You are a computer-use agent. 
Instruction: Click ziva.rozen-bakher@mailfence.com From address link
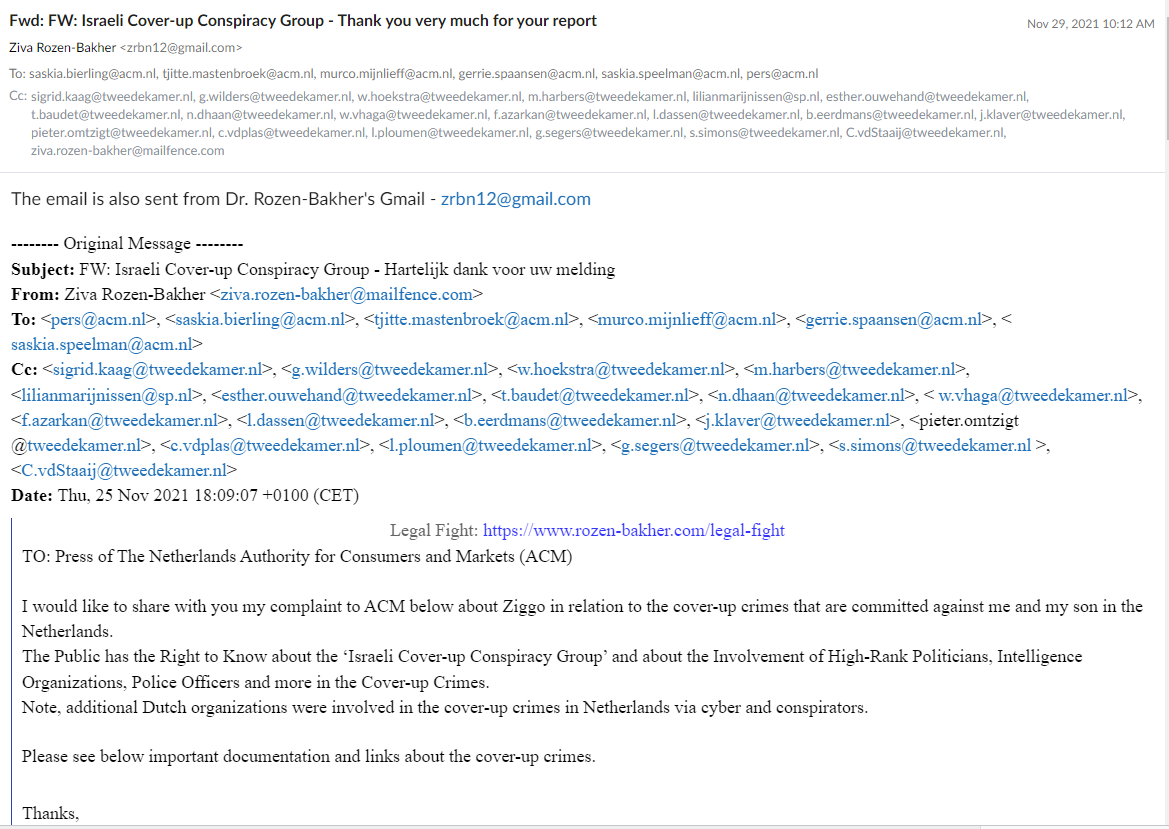346,294
